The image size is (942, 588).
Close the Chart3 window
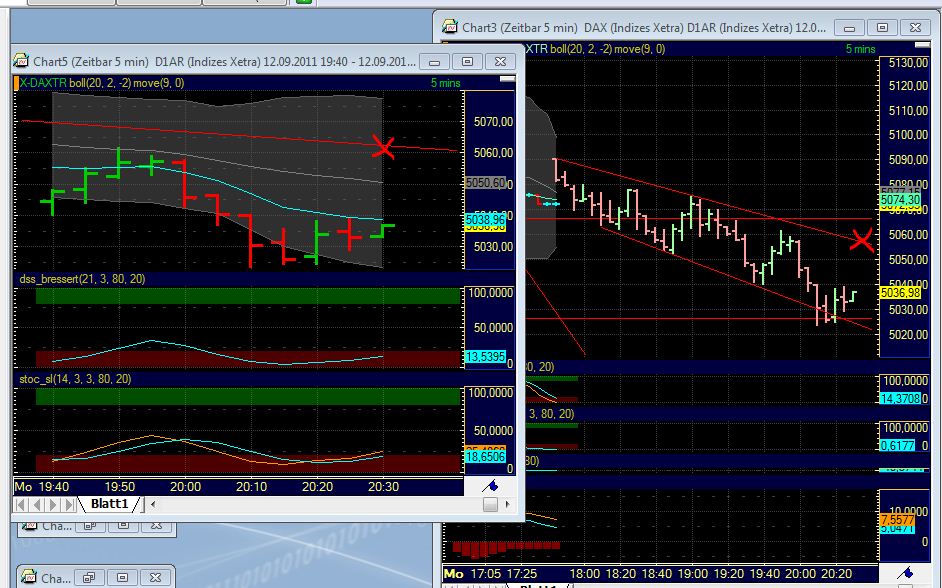coord(916,28)
